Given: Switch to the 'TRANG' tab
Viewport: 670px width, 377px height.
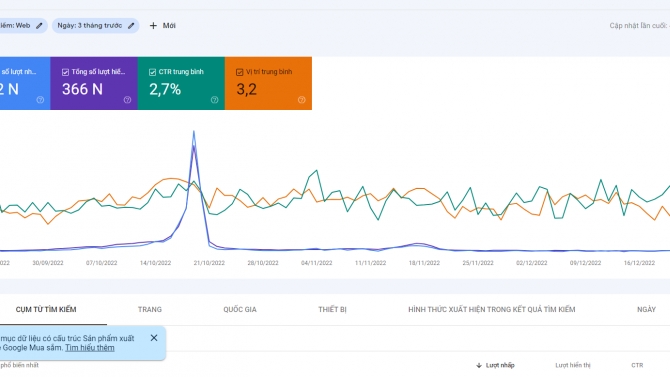Looking at the screenshot, I should [150, 309].
